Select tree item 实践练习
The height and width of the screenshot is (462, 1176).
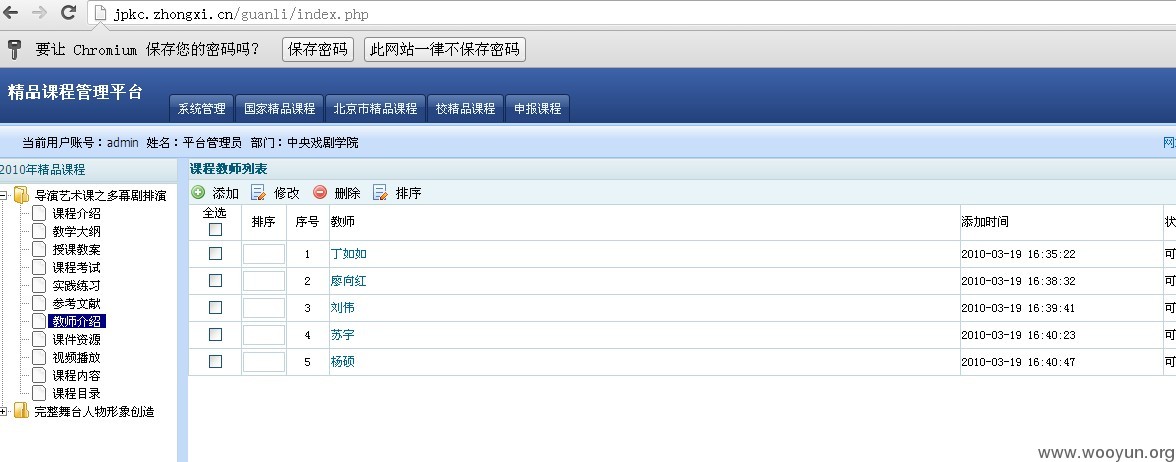tap(76, 286)
